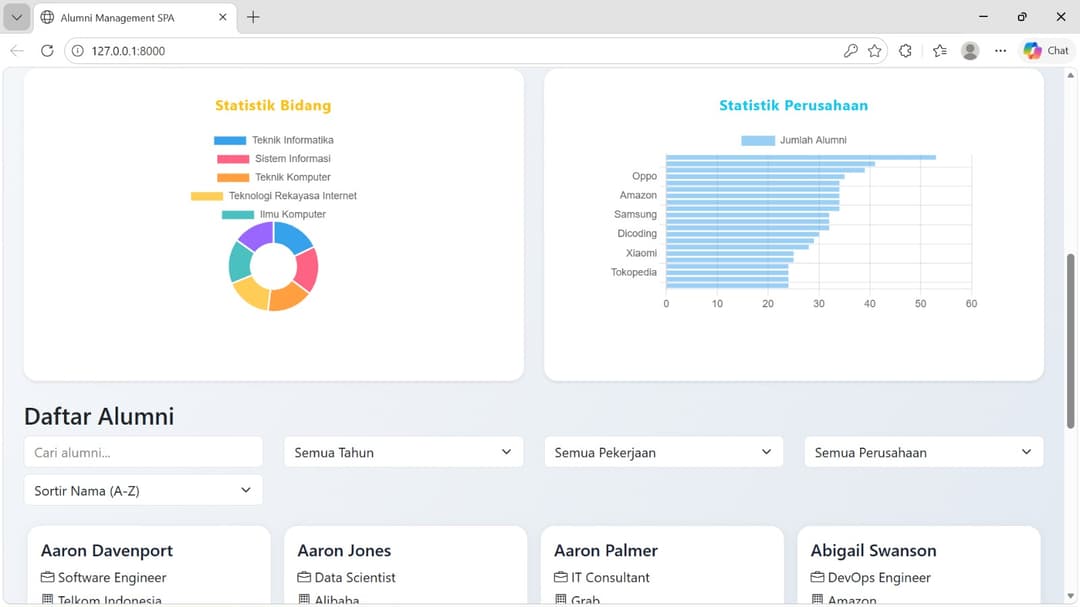Click the Statistik Perusahaan chart title
This screenshot has width=1080, height=607.
point(793,105)
